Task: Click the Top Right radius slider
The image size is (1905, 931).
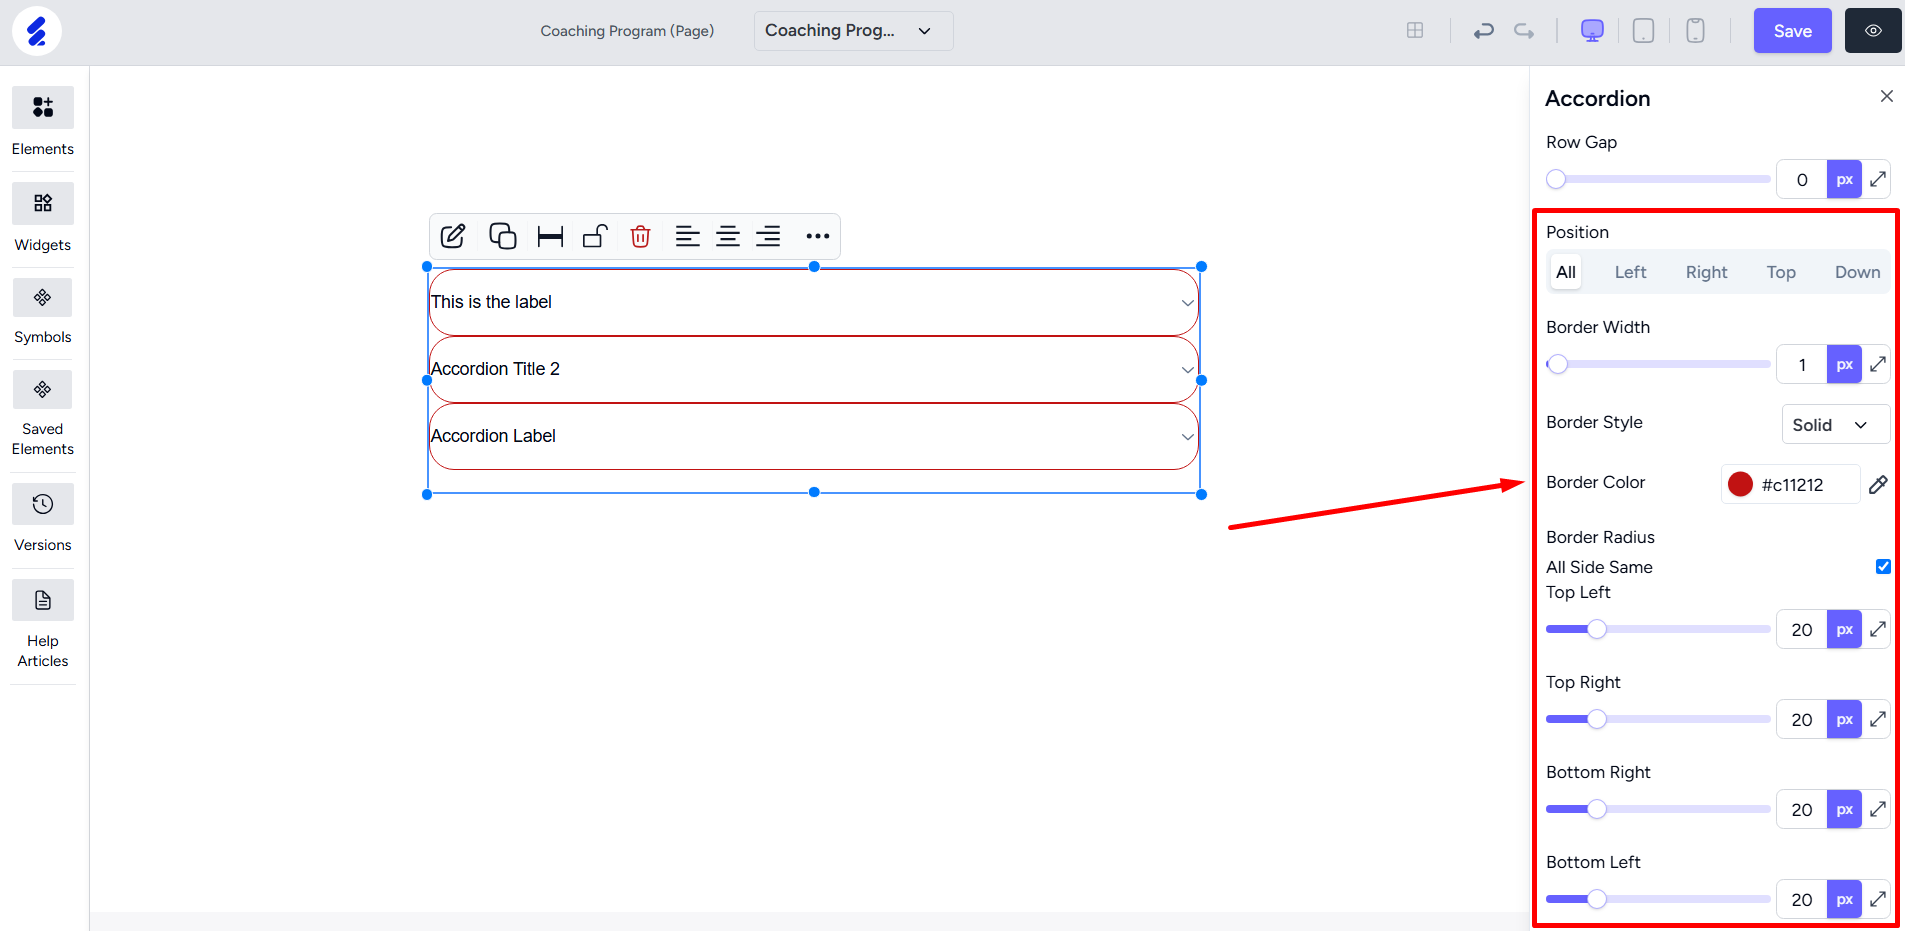Action: [1658, 719]
